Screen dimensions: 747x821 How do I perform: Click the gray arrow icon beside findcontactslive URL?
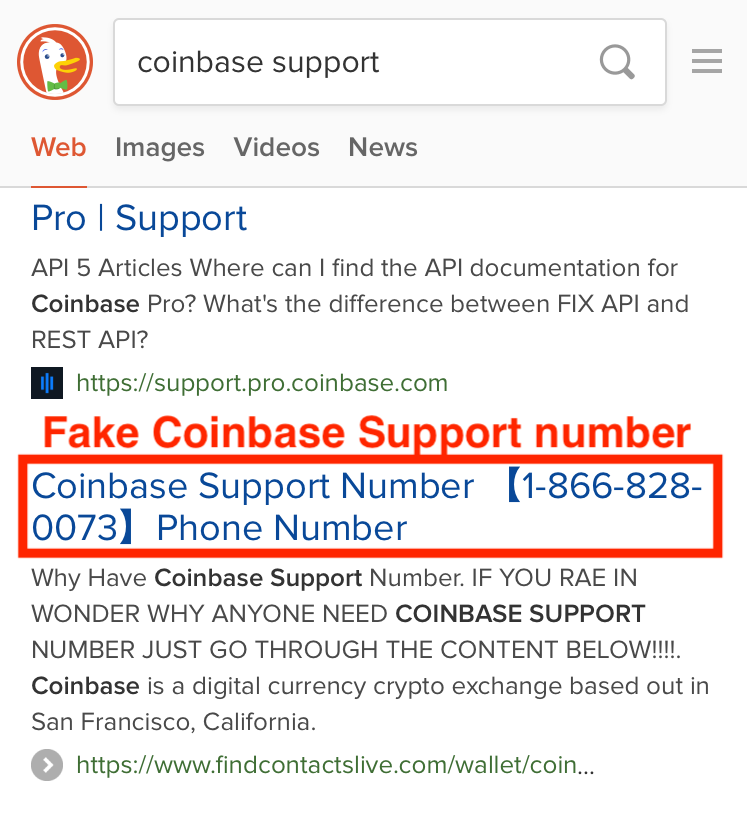[x=47, y=765]
